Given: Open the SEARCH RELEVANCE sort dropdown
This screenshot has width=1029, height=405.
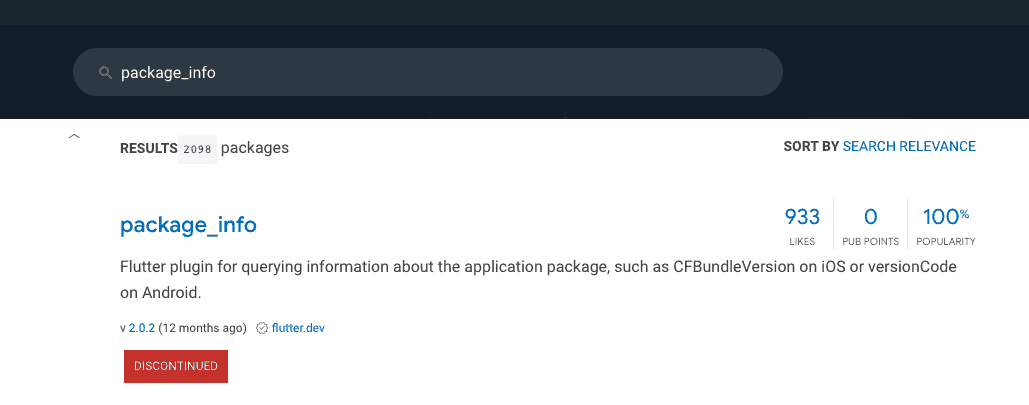Looking at the screenshot, I should (909, 146).
